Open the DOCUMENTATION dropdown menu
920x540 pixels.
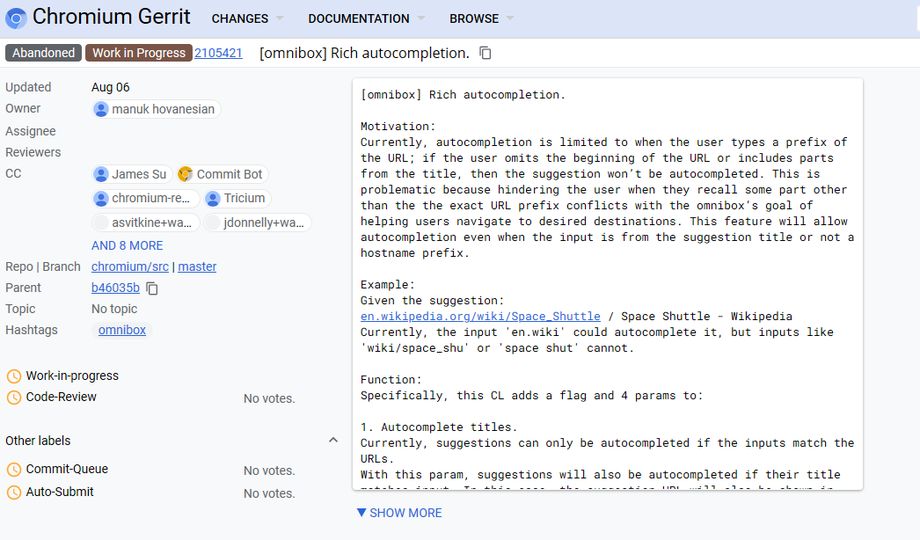click(x=366, y=19)
